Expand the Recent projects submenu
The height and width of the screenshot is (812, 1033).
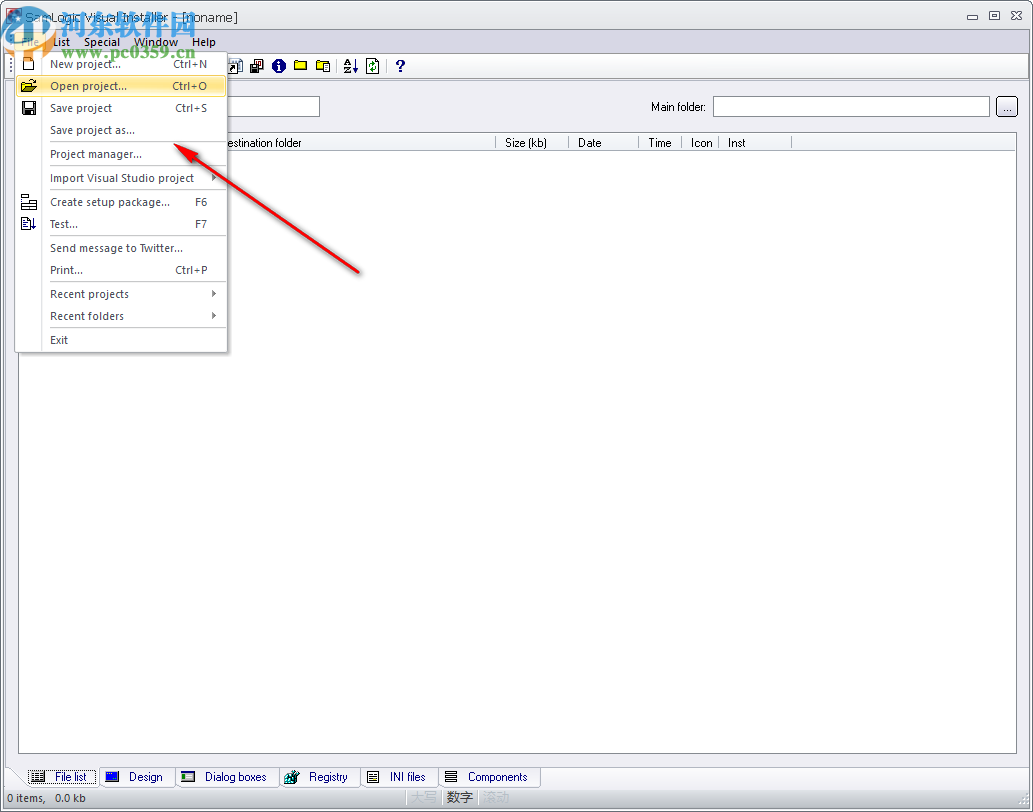point(89,293)
